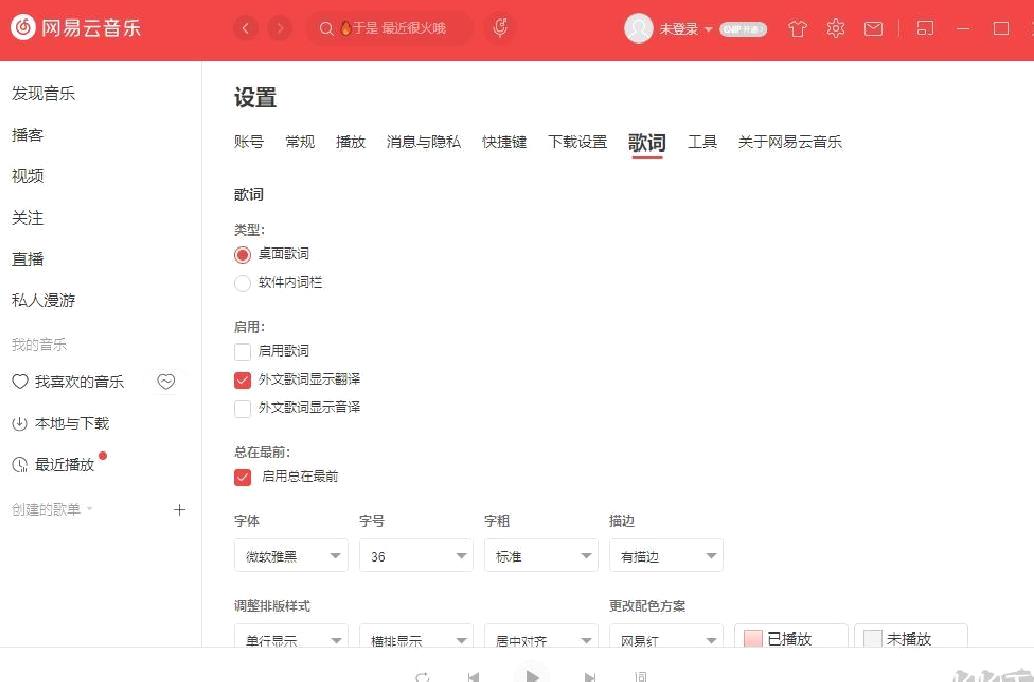Uncheck 启用总在最前 checkbox
The height and width of the screenshot is (682, 1034).
[x=242, y=477]
